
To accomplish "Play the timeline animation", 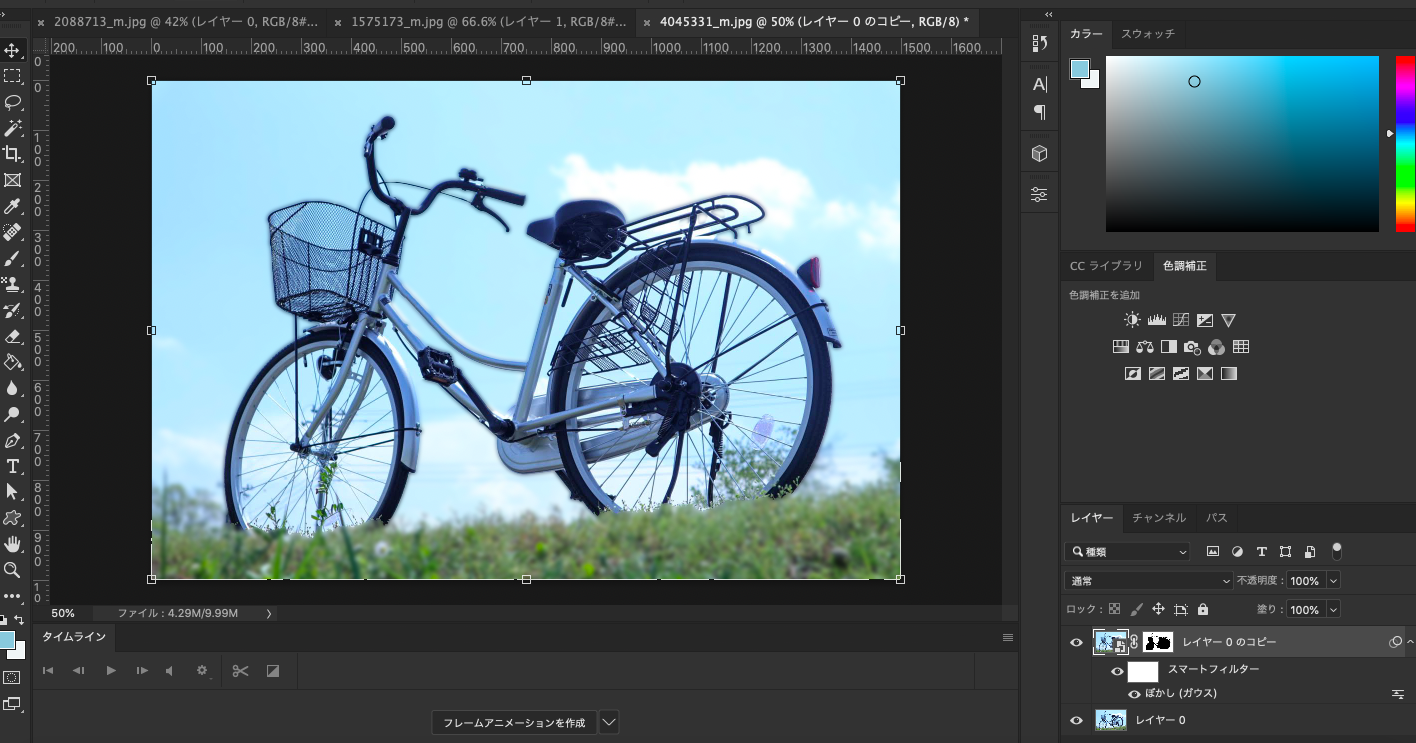I will (x=111, y=670).
